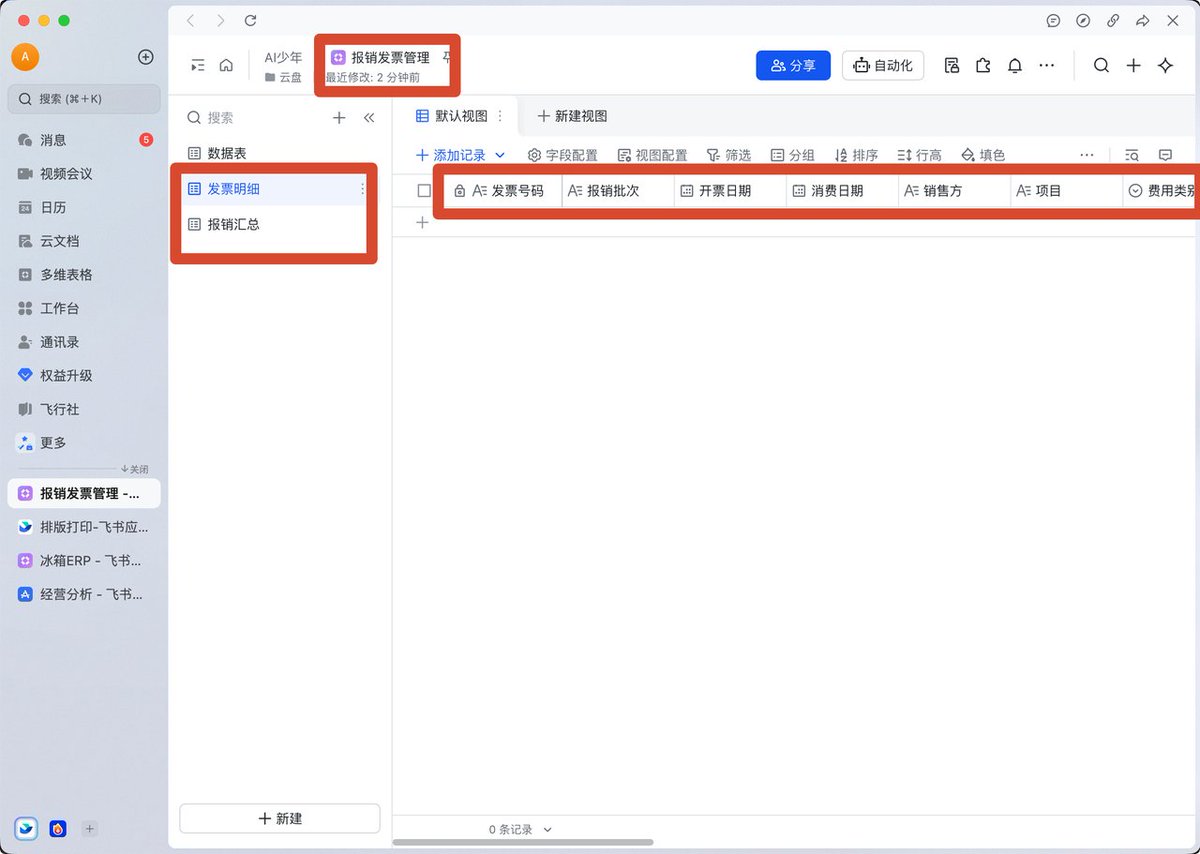Open the 自动化 automation button
1200x854 pixels.
coord(883,66)
